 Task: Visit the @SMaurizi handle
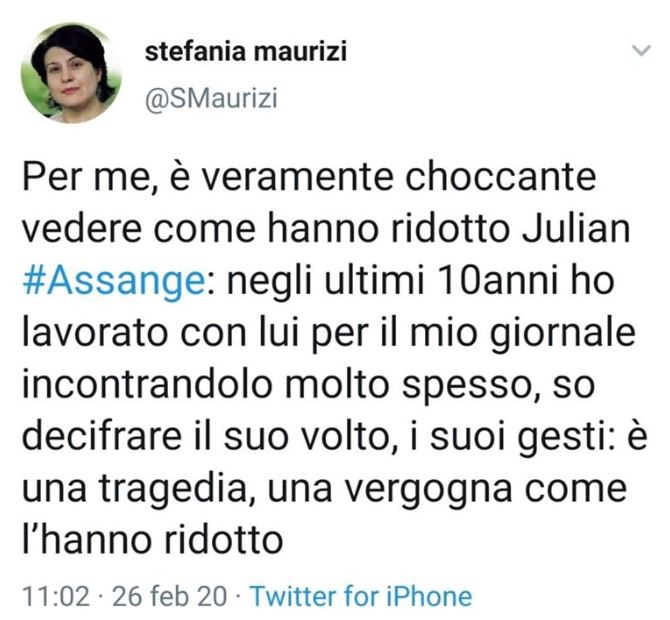[211, 98]
